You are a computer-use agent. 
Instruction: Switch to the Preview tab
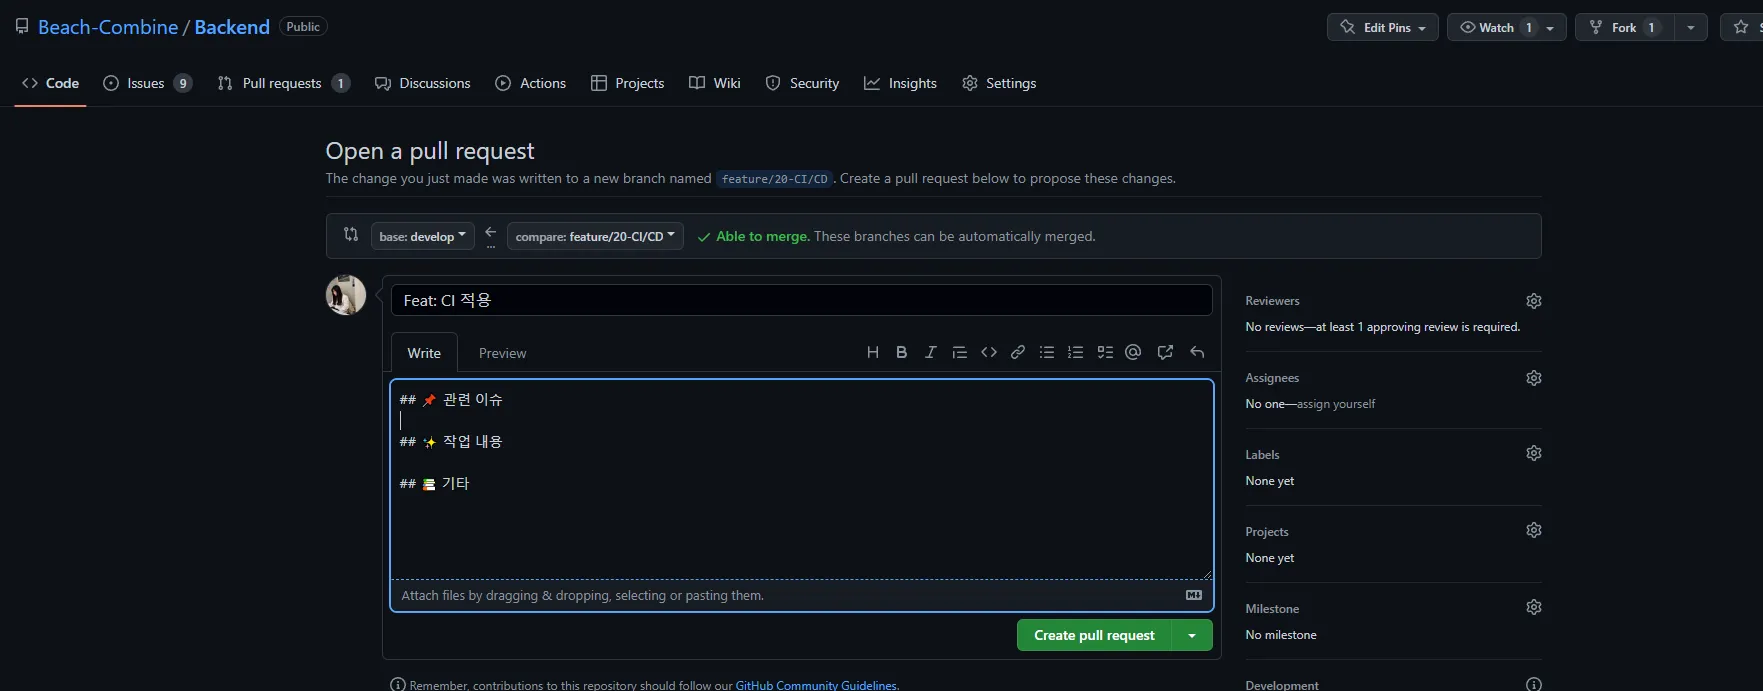tap(502, 353)
